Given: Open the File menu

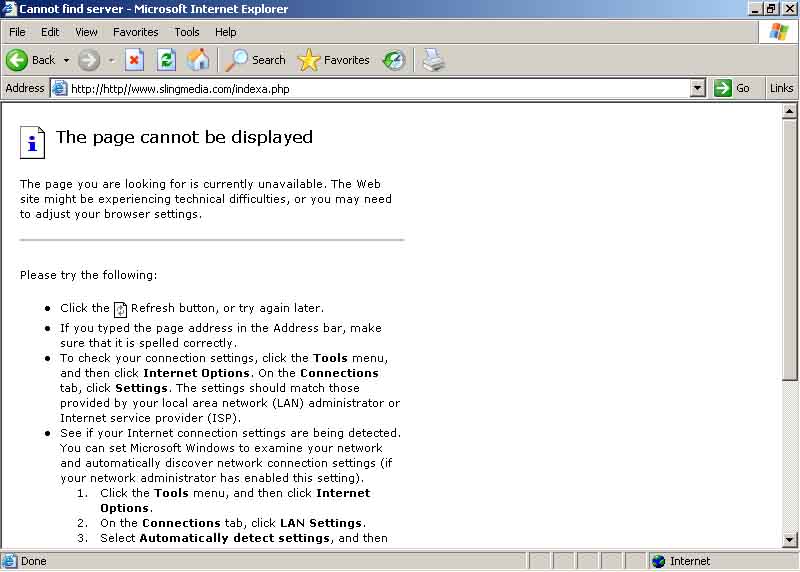Looking at the screenshot, I should [x=17, y=32].
